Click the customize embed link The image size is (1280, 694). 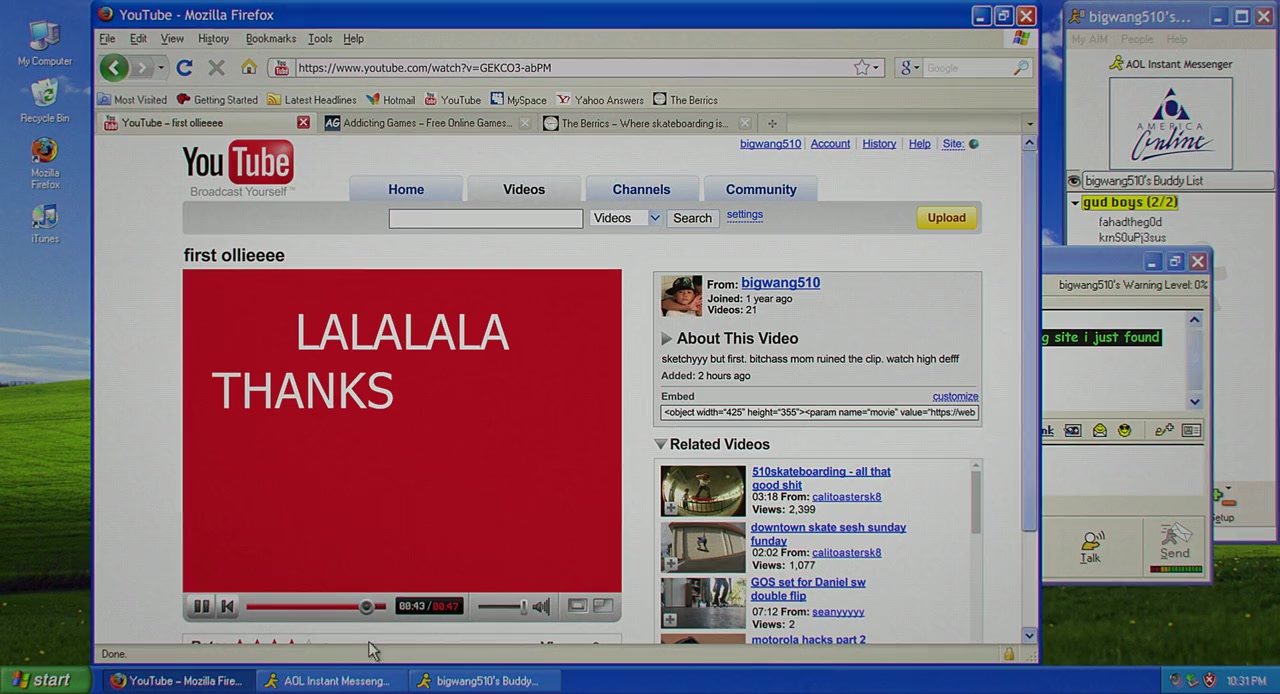tap(955, 397)
